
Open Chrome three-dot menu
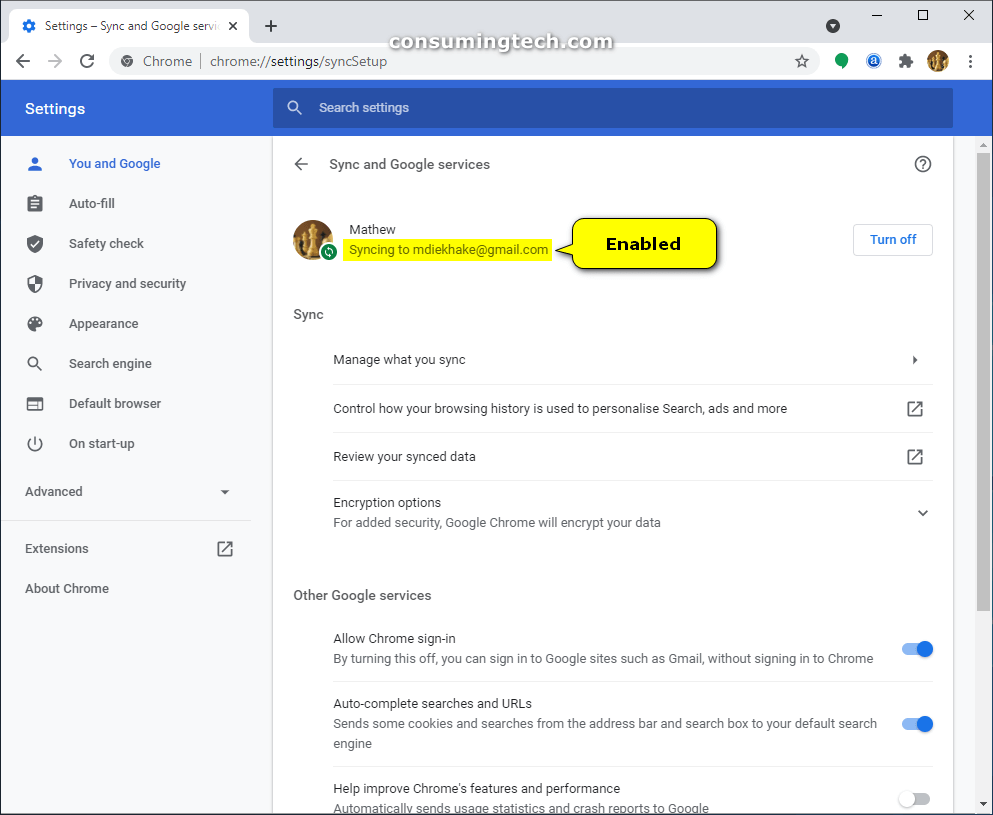970,61
